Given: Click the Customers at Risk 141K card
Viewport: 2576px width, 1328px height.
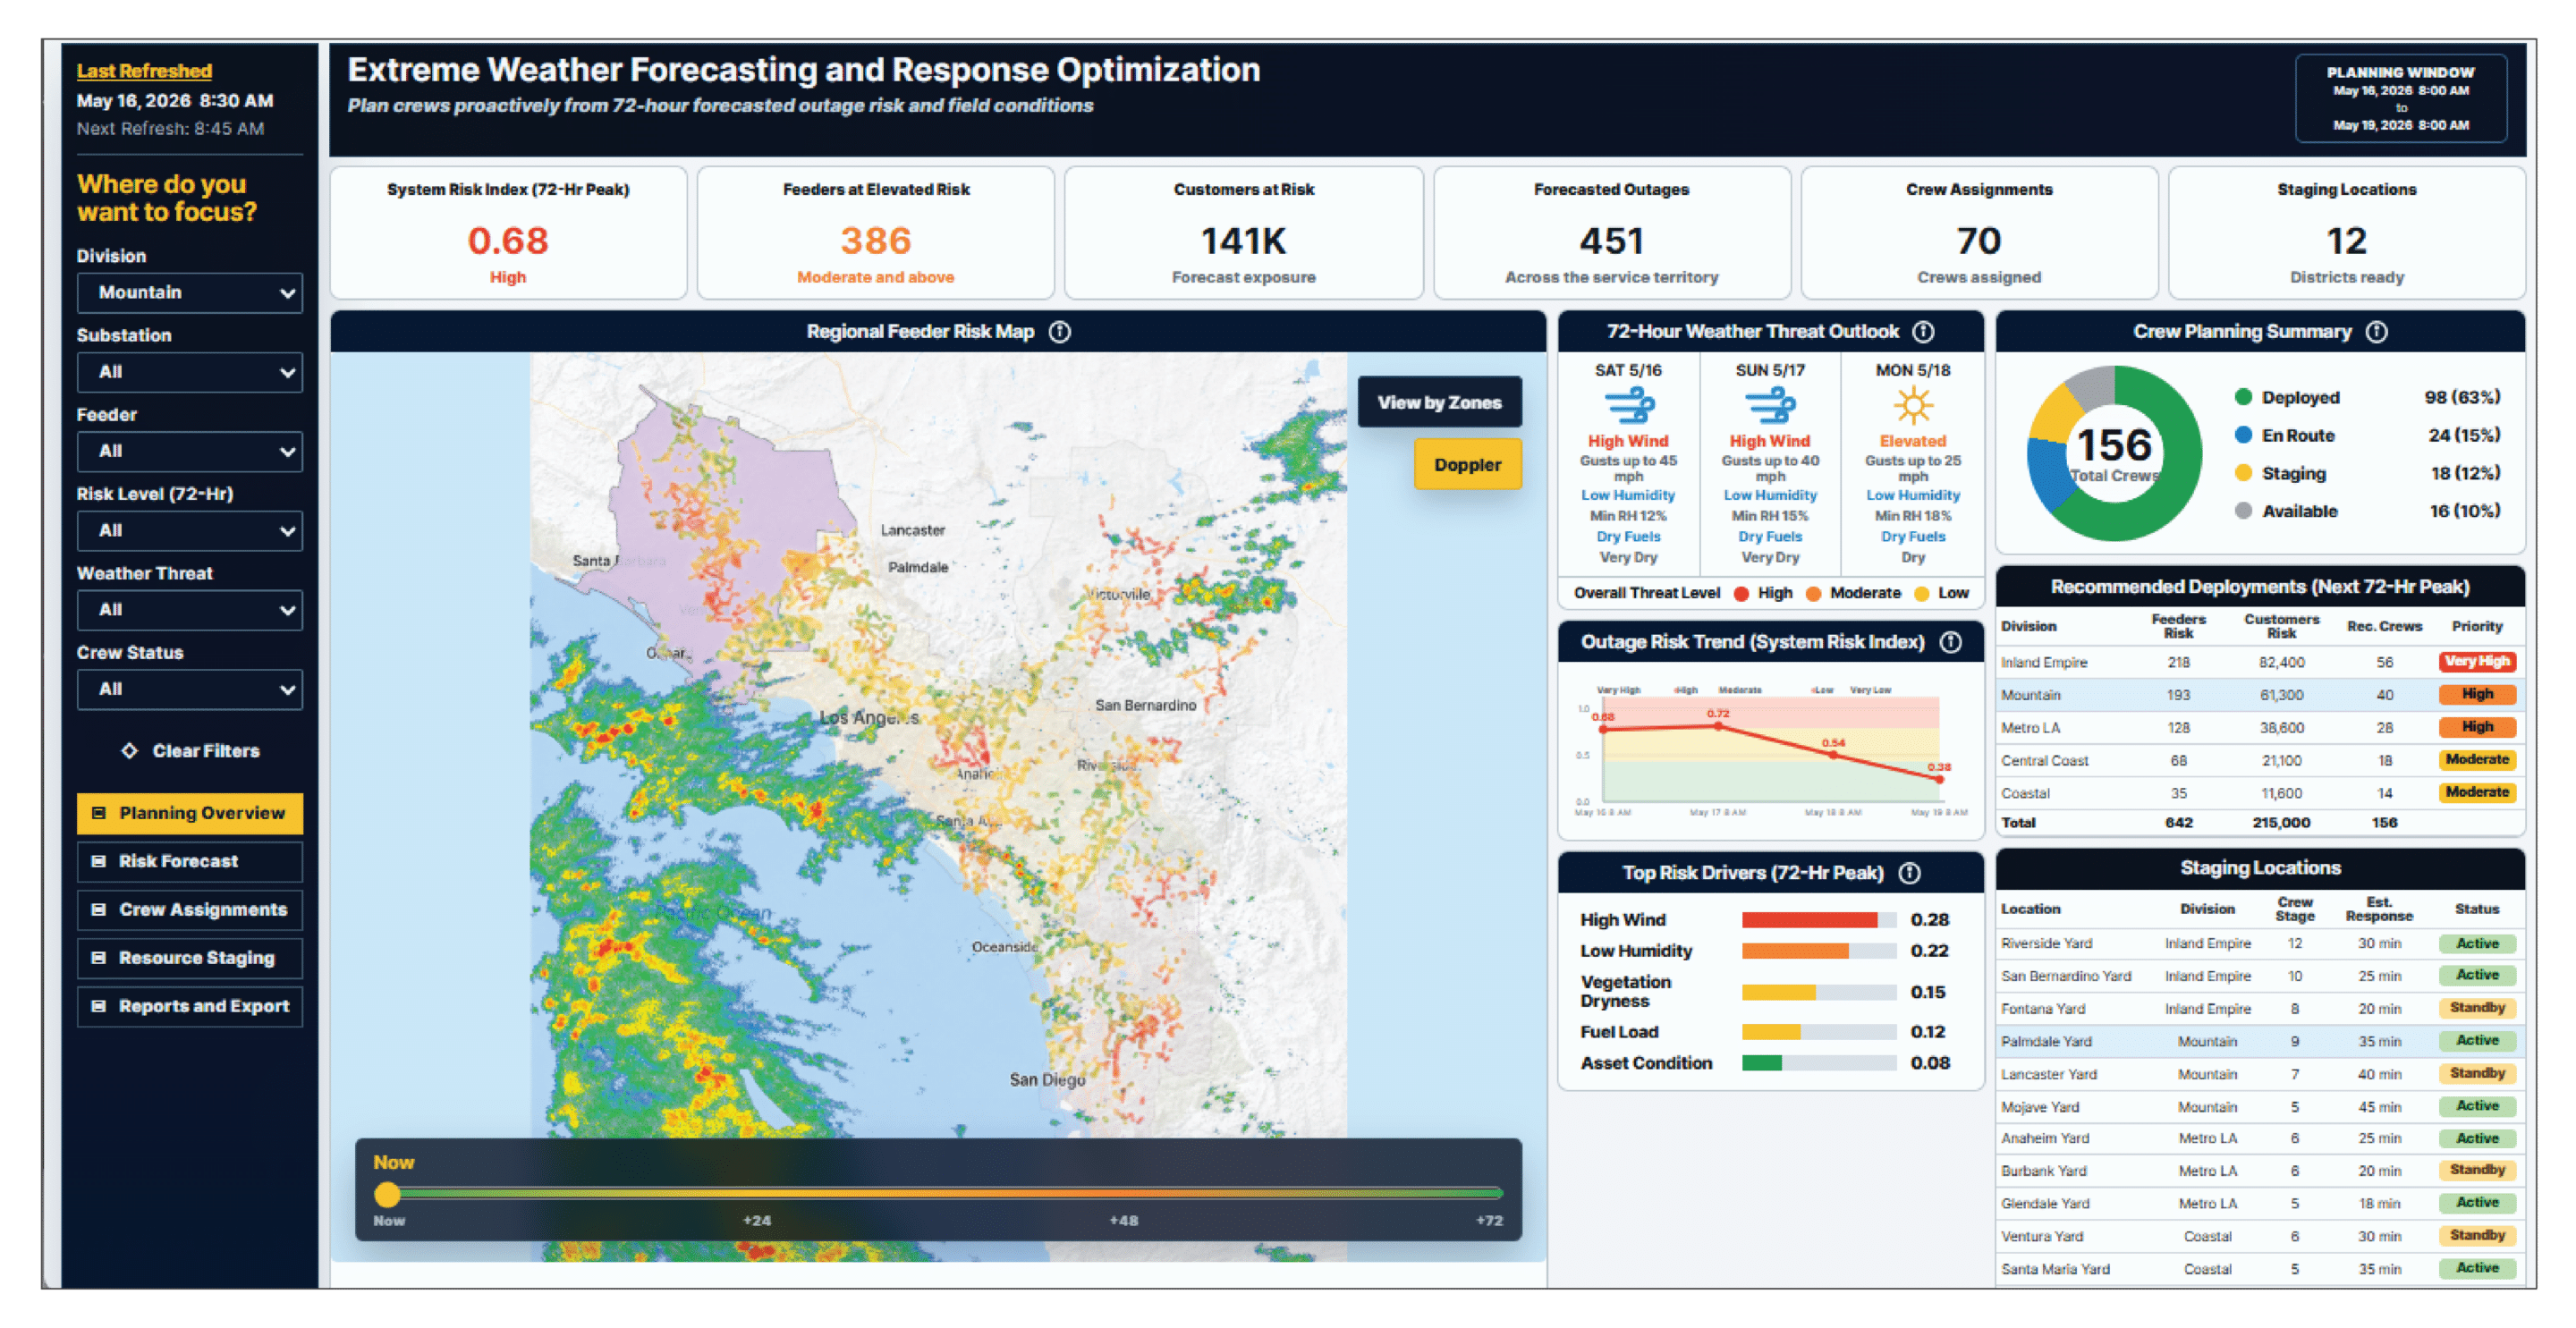Looking at the screenshot, I should [1243, 233].
